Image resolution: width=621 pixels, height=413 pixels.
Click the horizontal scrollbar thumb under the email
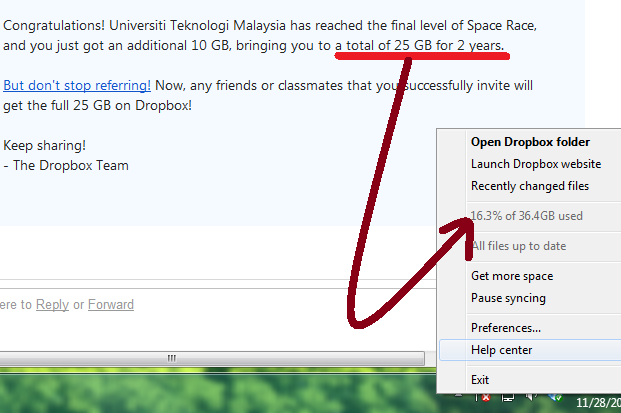pyautogui.click(x=211, y=358)
